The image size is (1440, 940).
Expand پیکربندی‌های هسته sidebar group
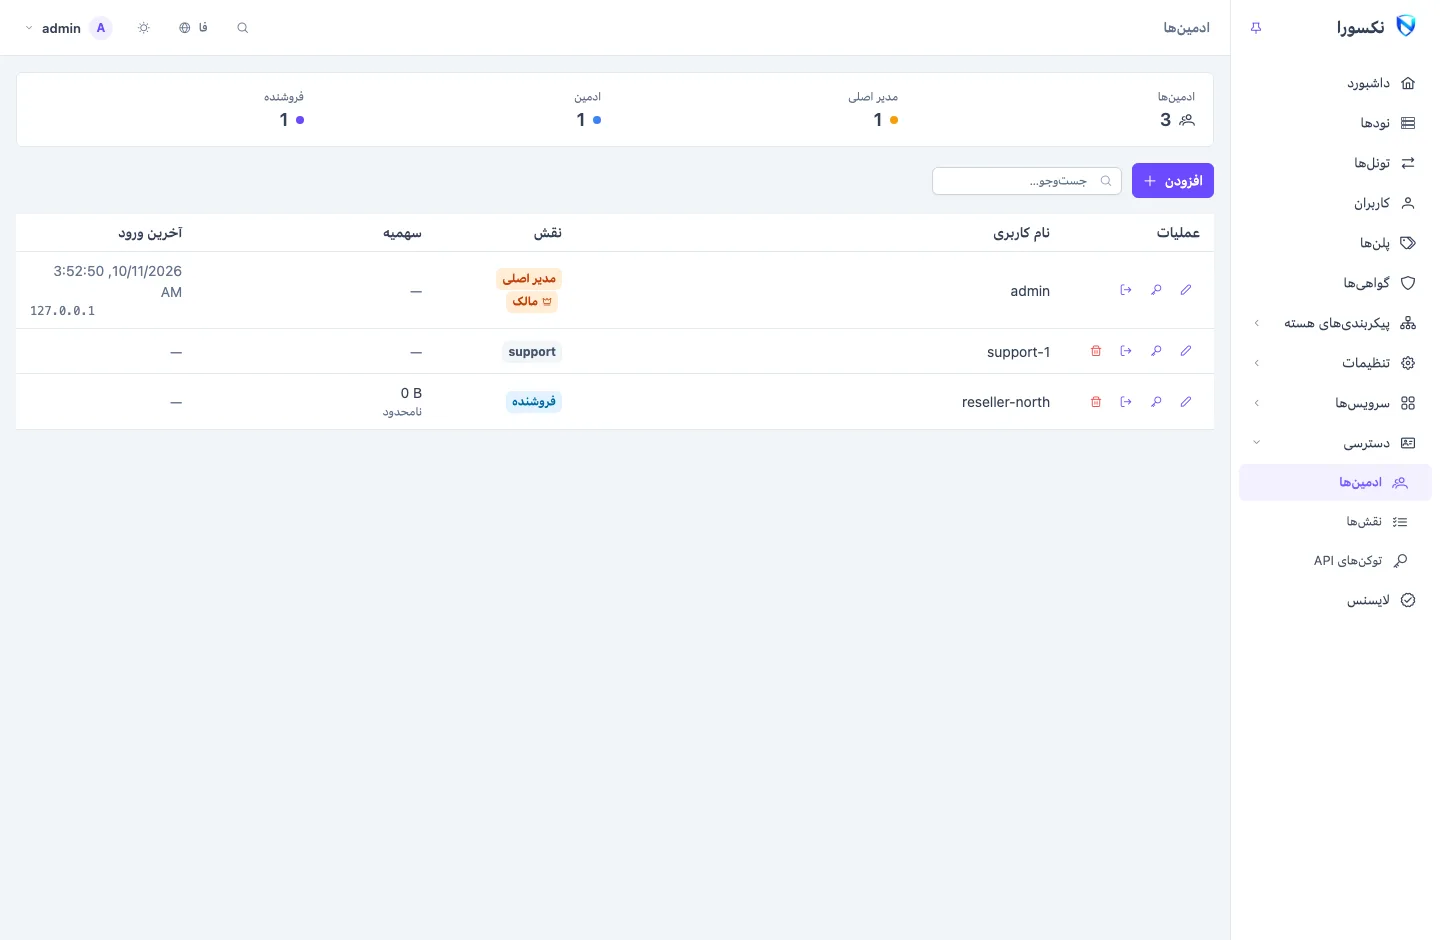(x=1335, y=323)
